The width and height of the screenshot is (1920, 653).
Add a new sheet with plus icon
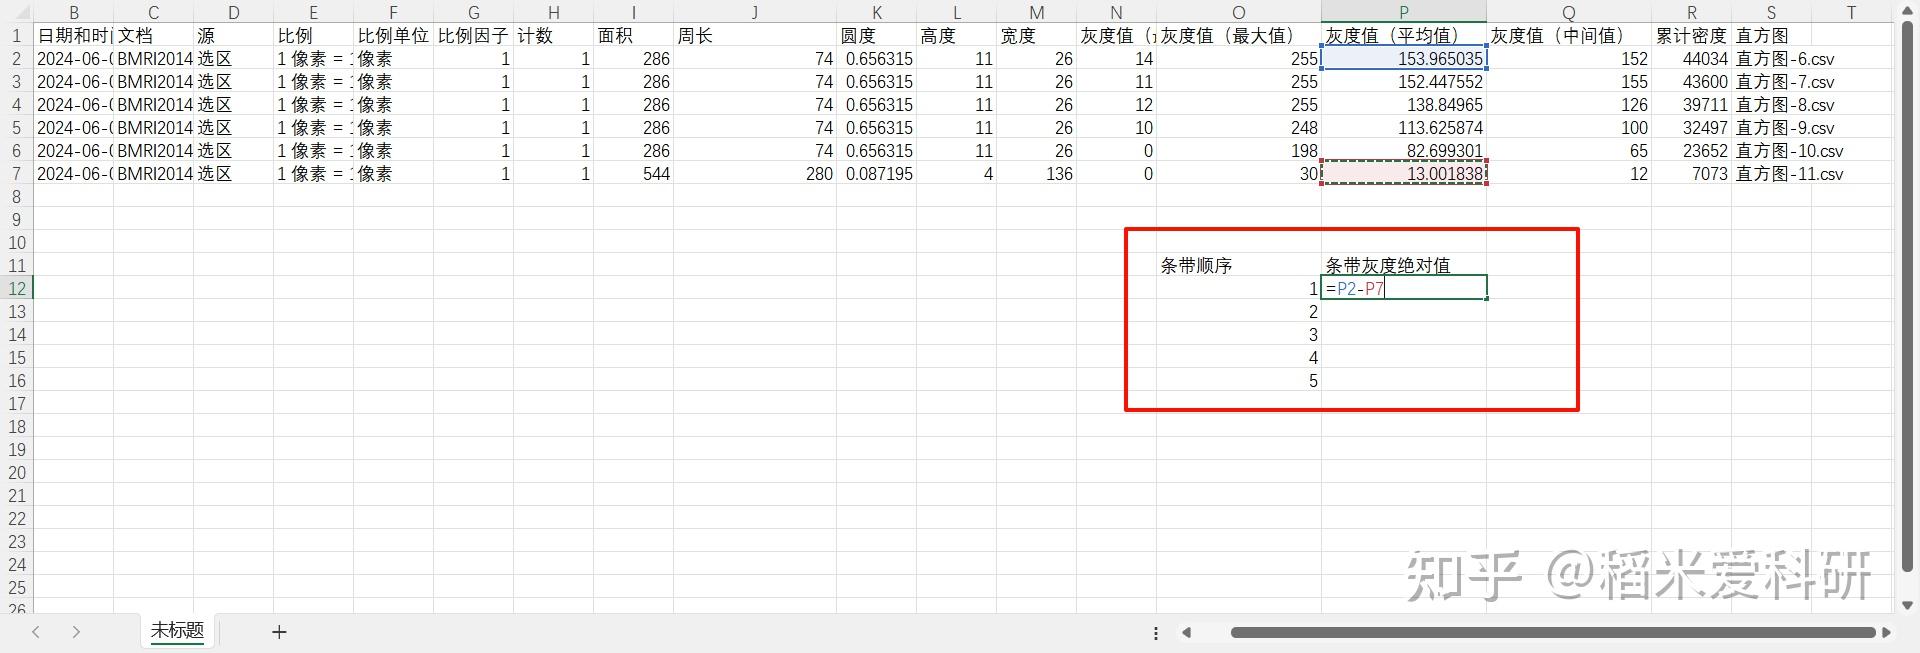[279, 632]
